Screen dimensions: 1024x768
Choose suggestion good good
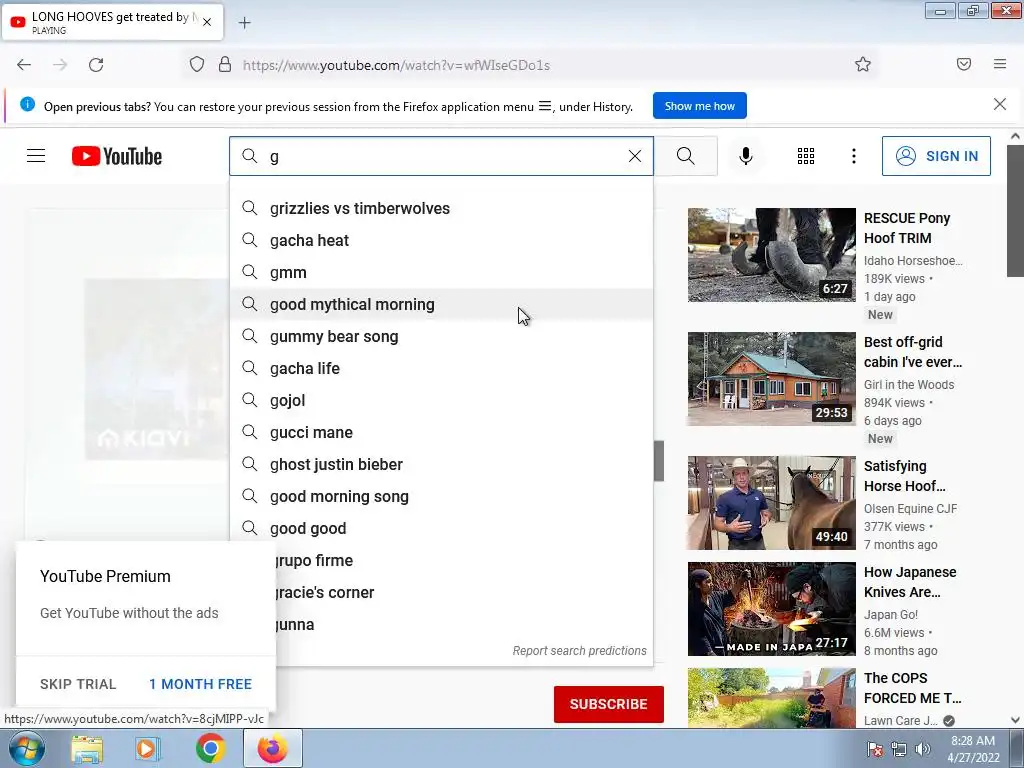441,528
